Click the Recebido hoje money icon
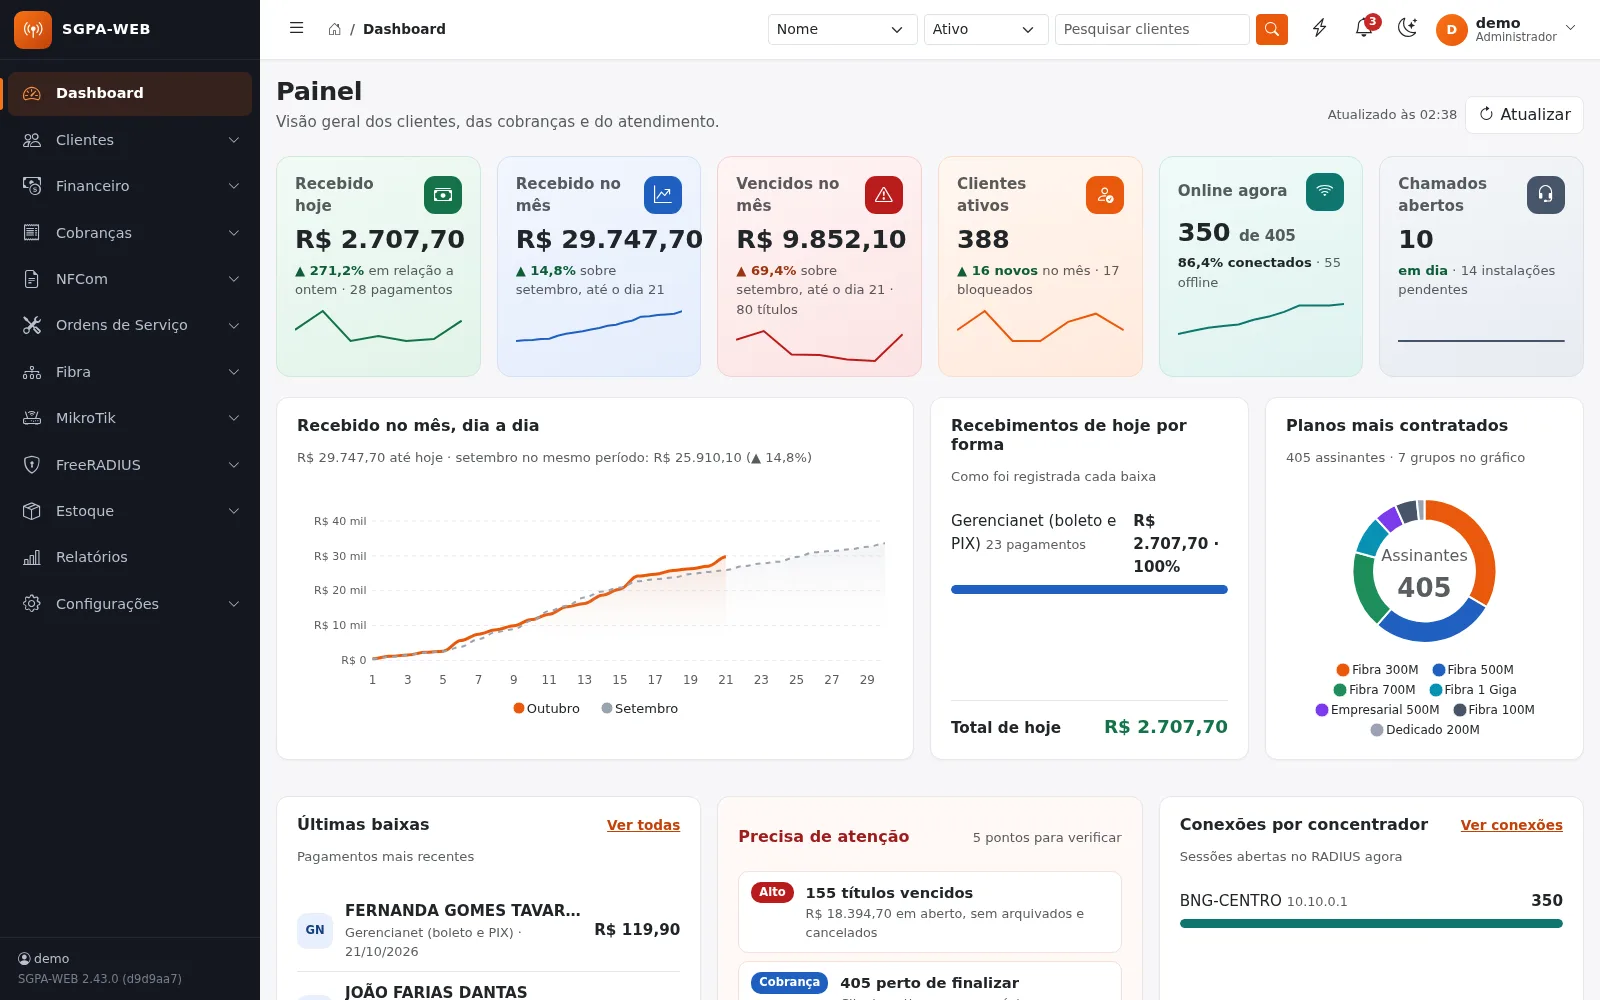 [443, 195]
